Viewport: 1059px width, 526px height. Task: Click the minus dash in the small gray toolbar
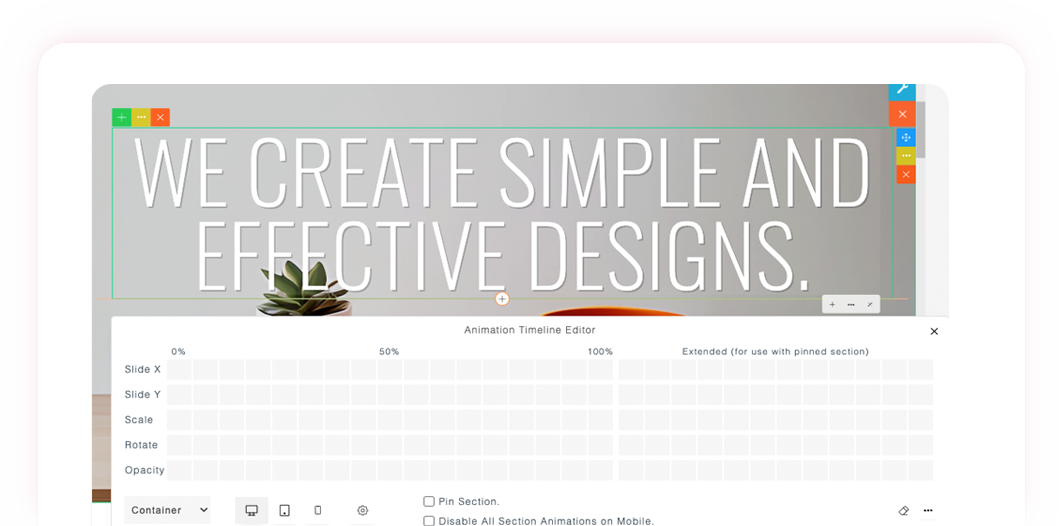click(x=851, y=305)
